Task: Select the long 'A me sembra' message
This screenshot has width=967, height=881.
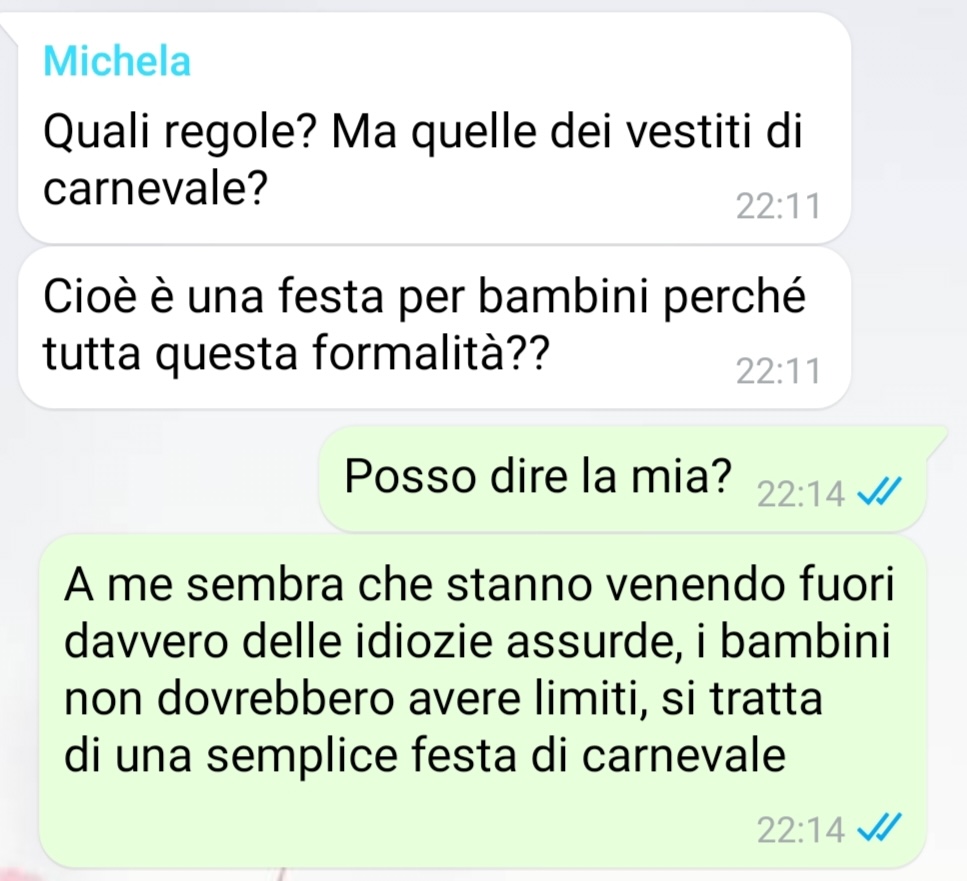Action: point(483,702)
